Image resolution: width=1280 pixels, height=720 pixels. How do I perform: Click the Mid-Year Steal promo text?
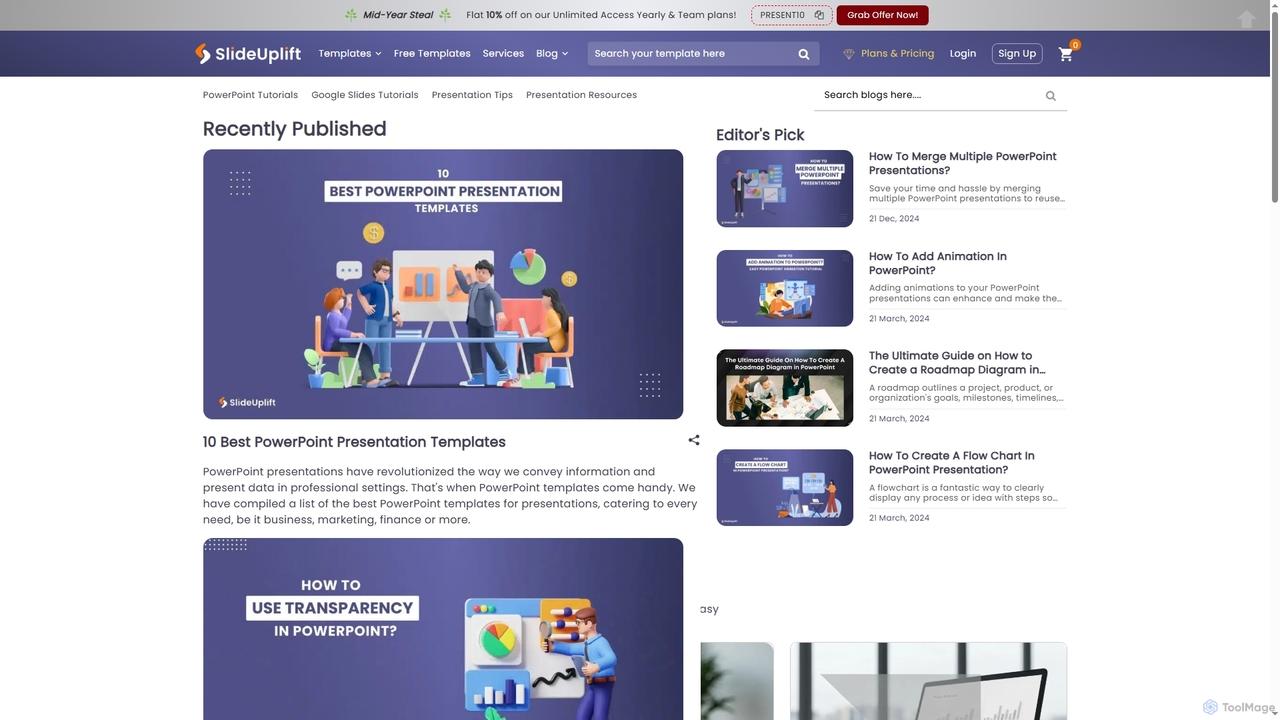pyautogui.click(x=398, y=15)
